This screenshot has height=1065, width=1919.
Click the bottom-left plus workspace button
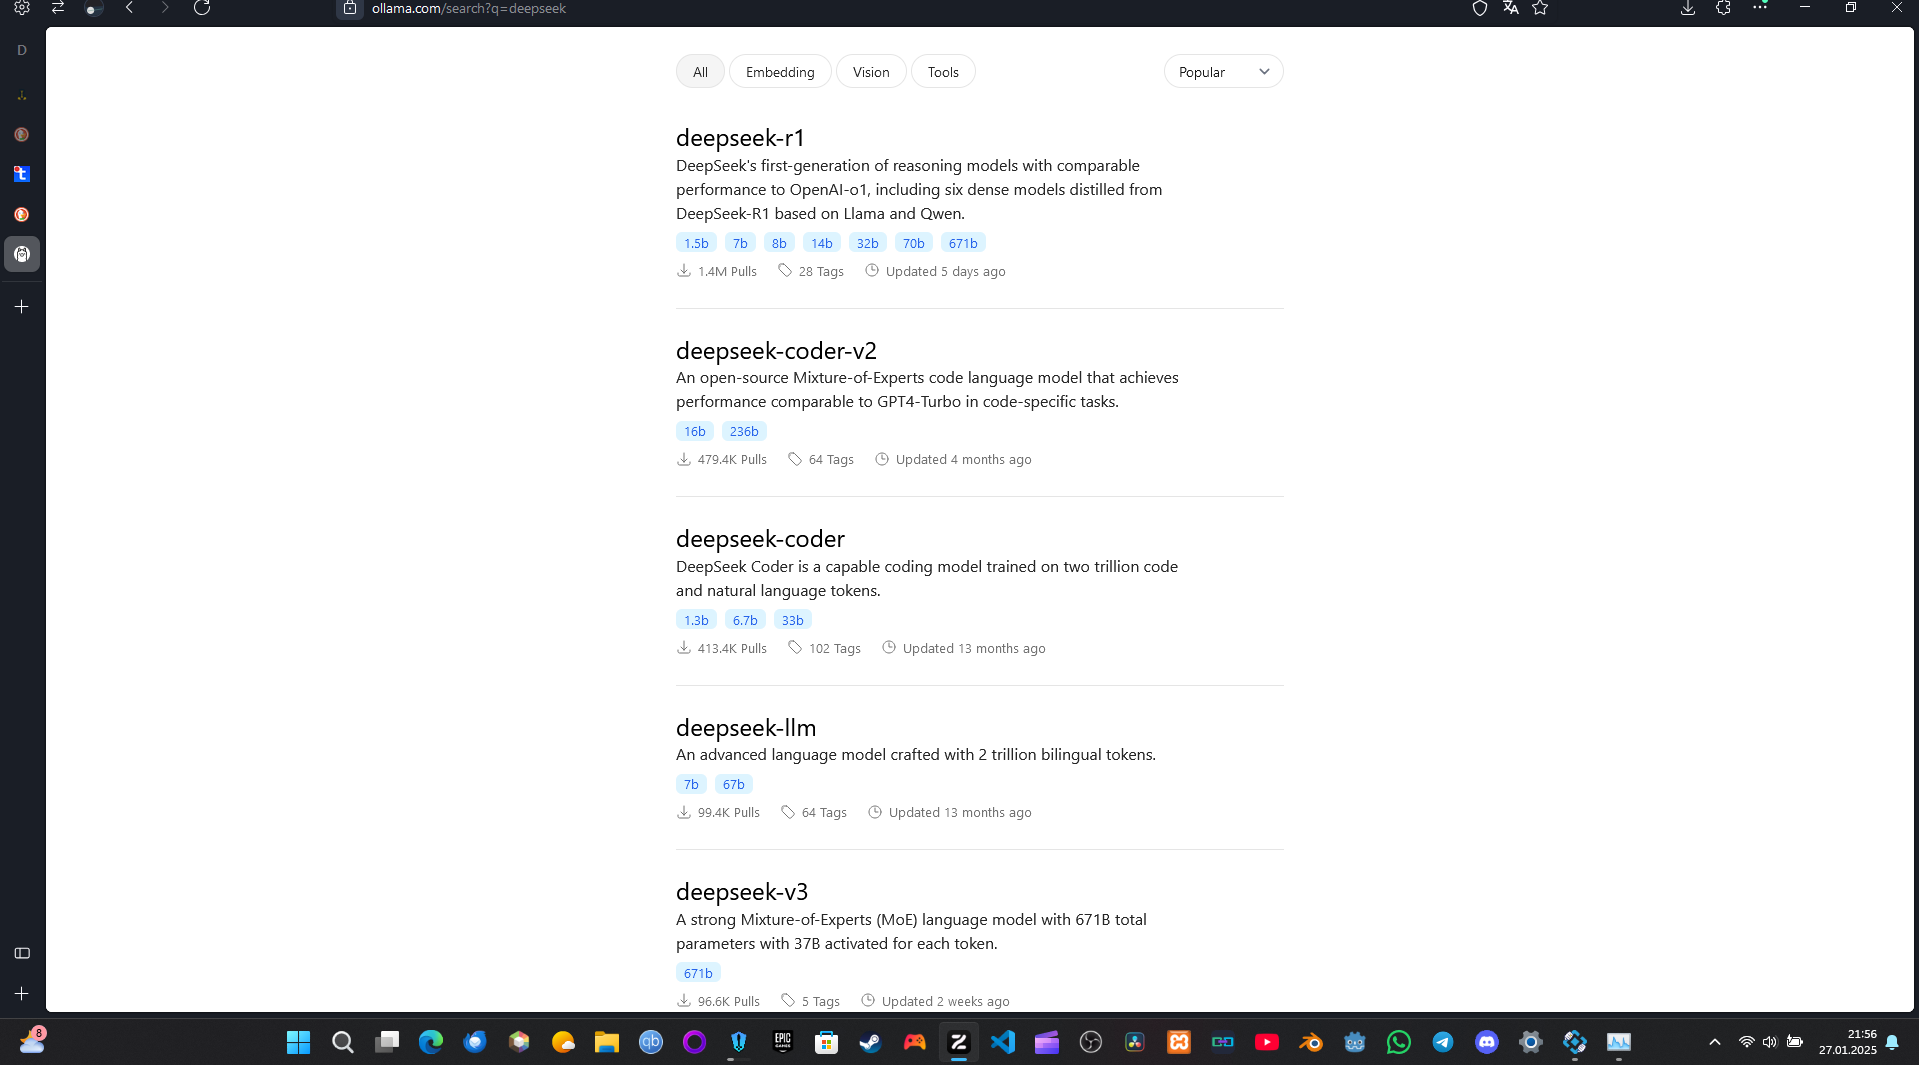coord(22,993)
